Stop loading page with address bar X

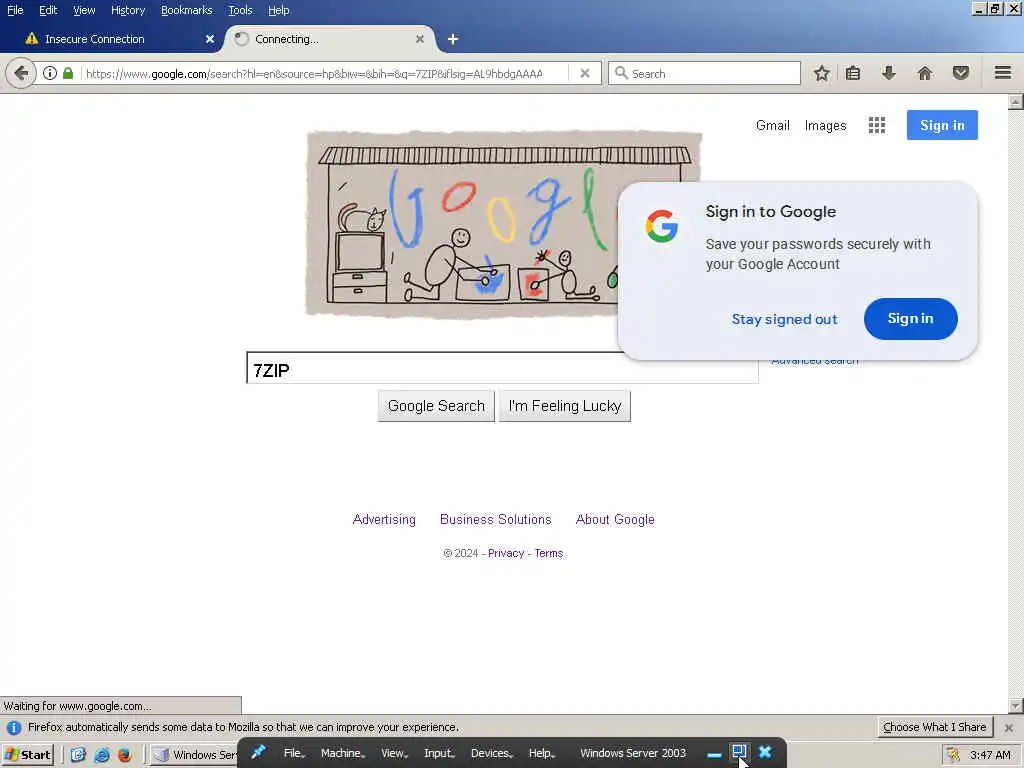585,73
